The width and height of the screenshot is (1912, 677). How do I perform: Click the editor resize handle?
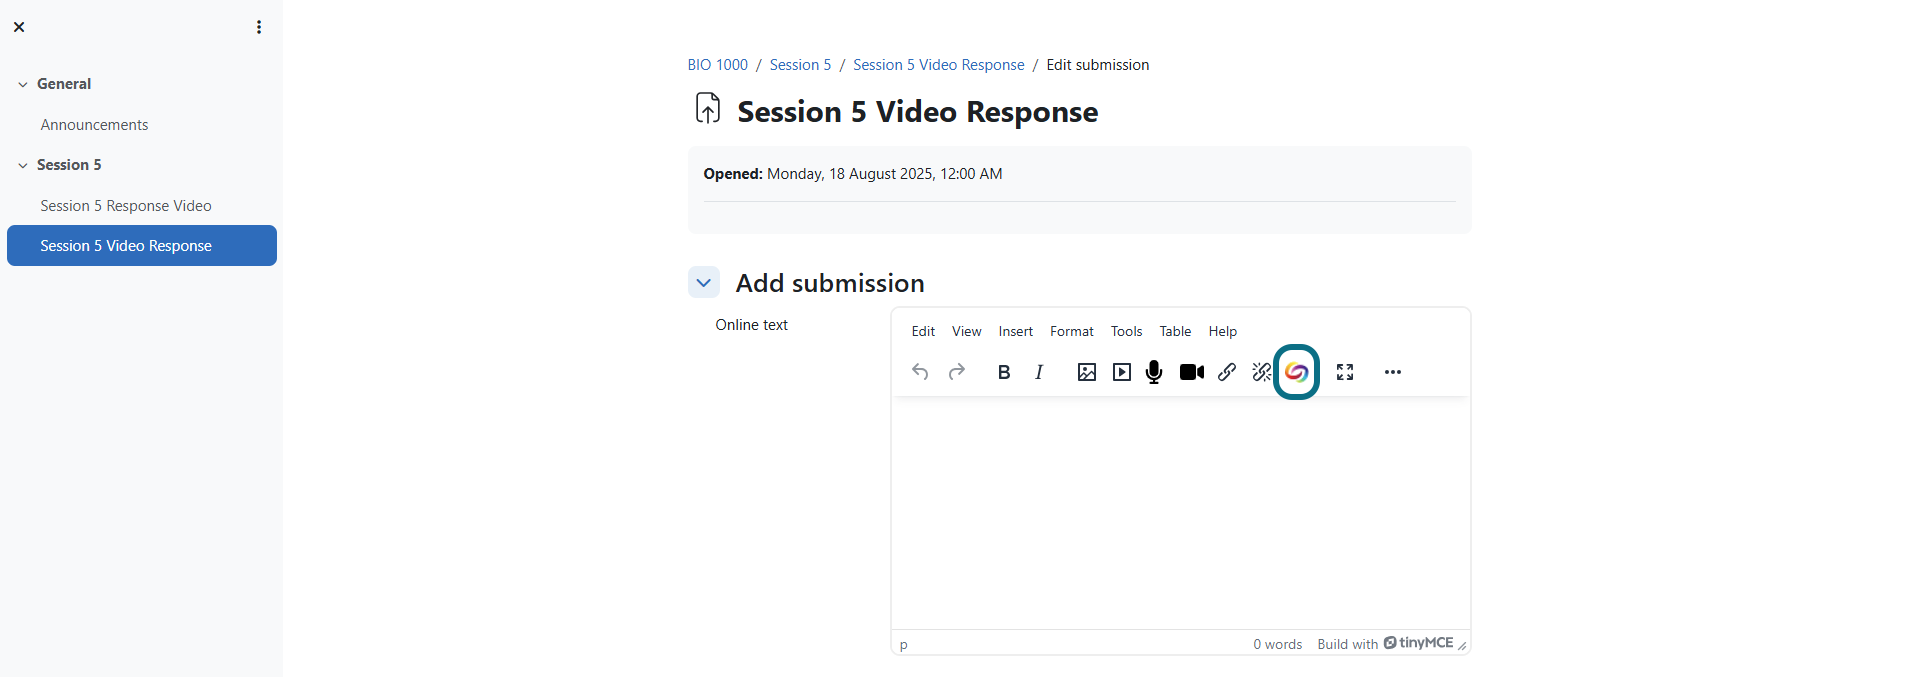tap(1462, 646)
